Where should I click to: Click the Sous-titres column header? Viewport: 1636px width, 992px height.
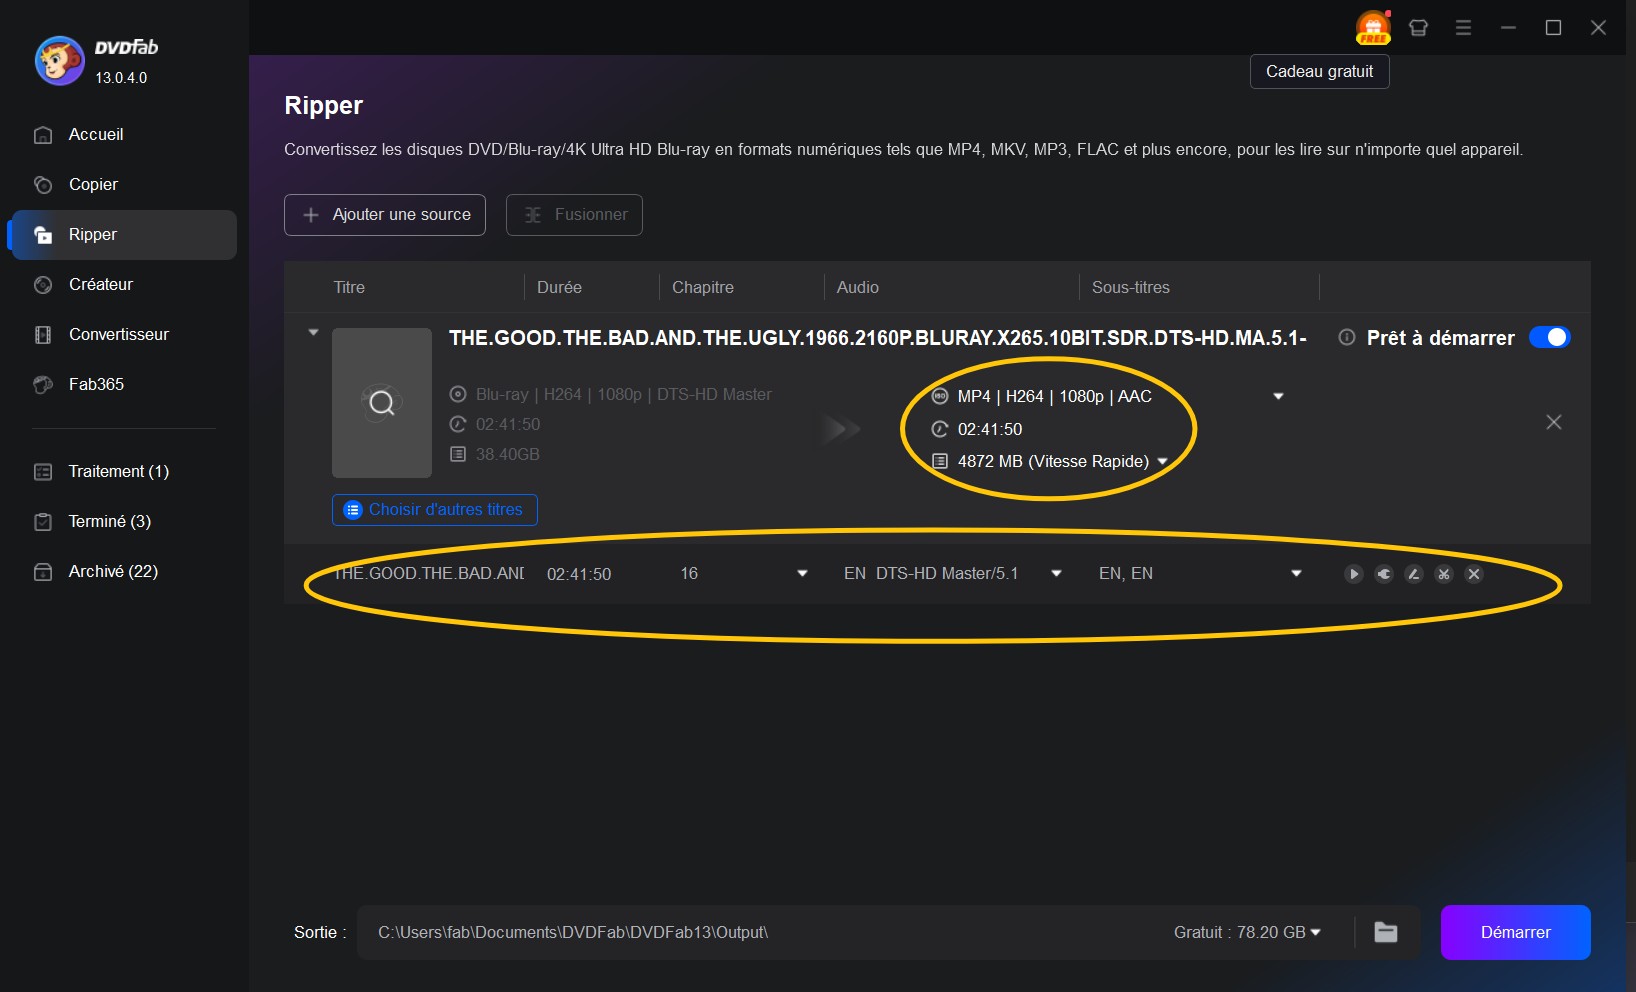point(1131,288)
